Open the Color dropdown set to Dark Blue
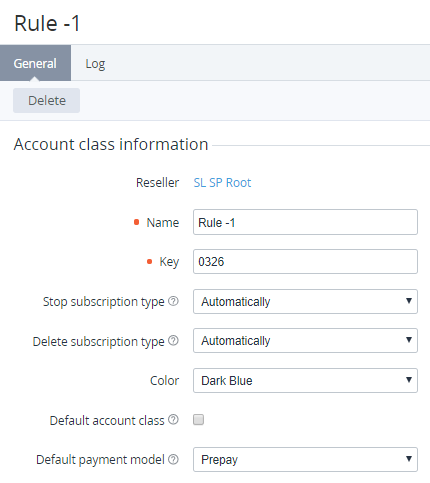430x483 pixels. pos(305,380)
